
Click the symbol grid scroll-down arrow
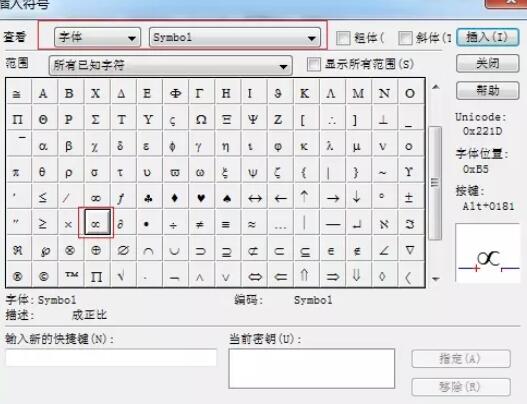pyautogui.click(x=436, y=279)
